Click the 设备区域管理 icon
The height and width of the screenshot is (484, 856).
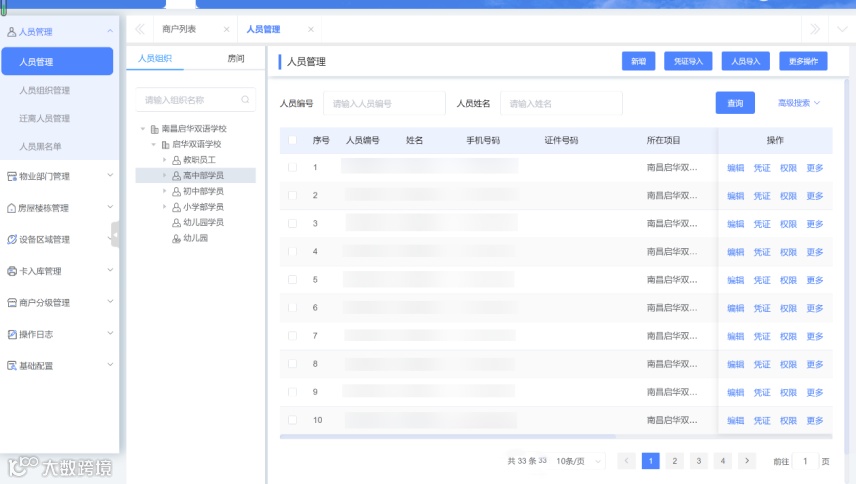coord(11,240)
